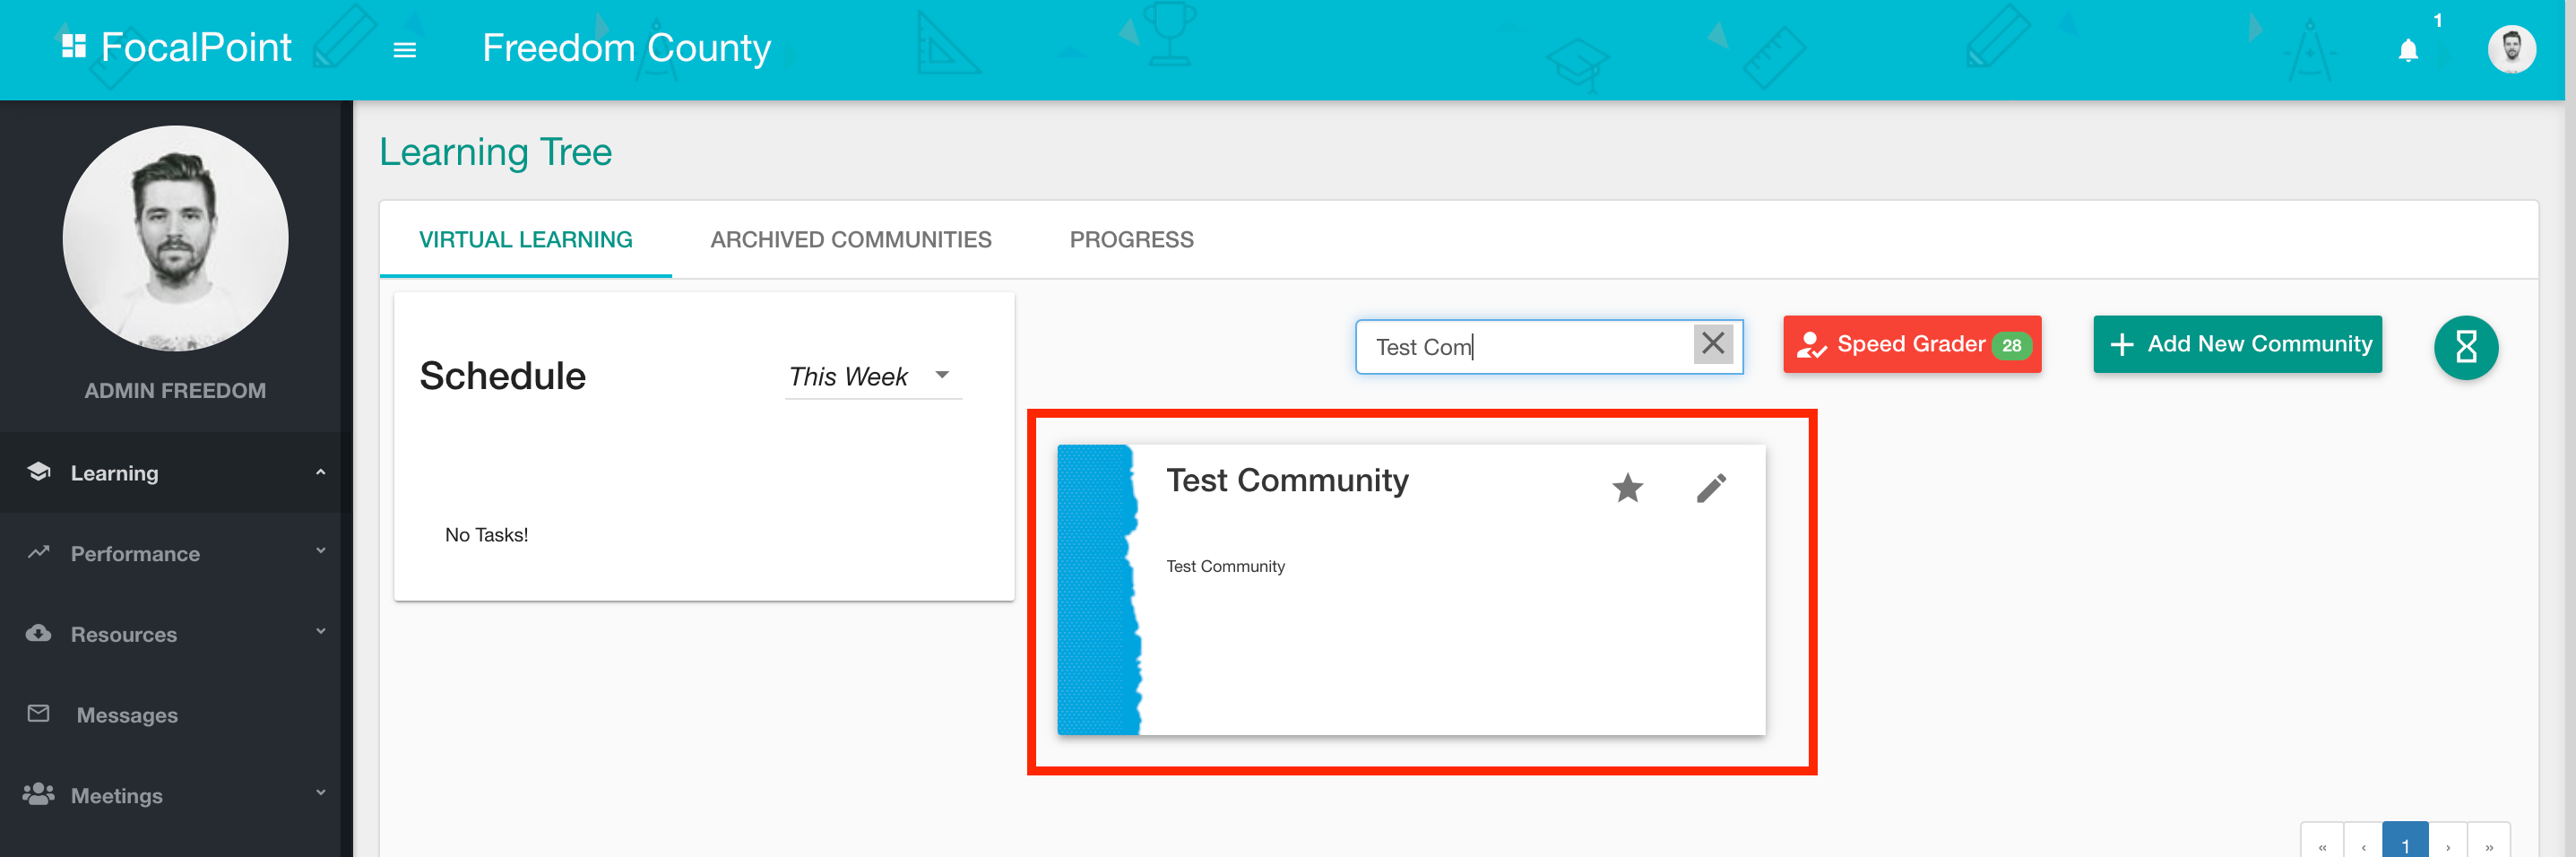
Task: Open the notifications bell
Action: click(x=2408, y=50)
